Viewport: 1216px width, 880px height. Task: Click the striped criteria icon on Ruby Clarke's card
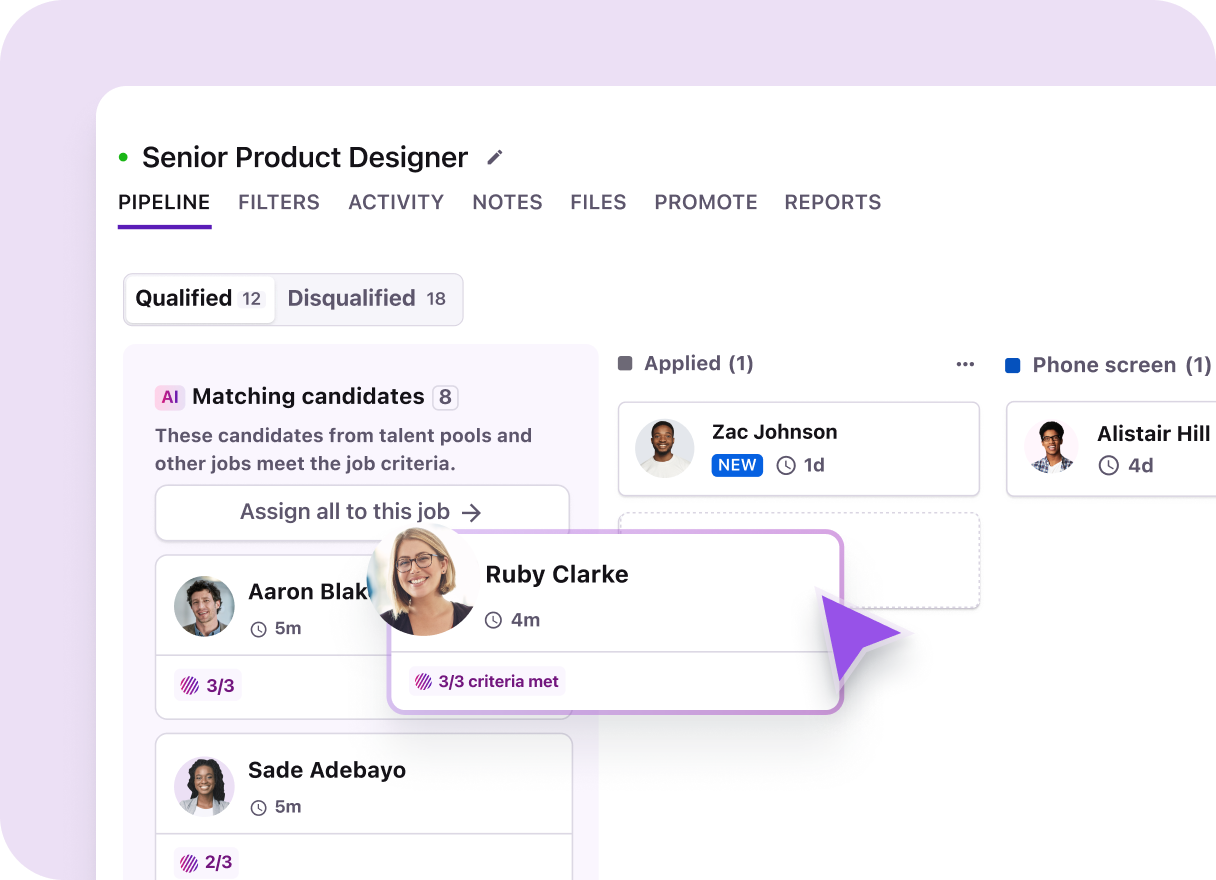[x=423, y=682]
